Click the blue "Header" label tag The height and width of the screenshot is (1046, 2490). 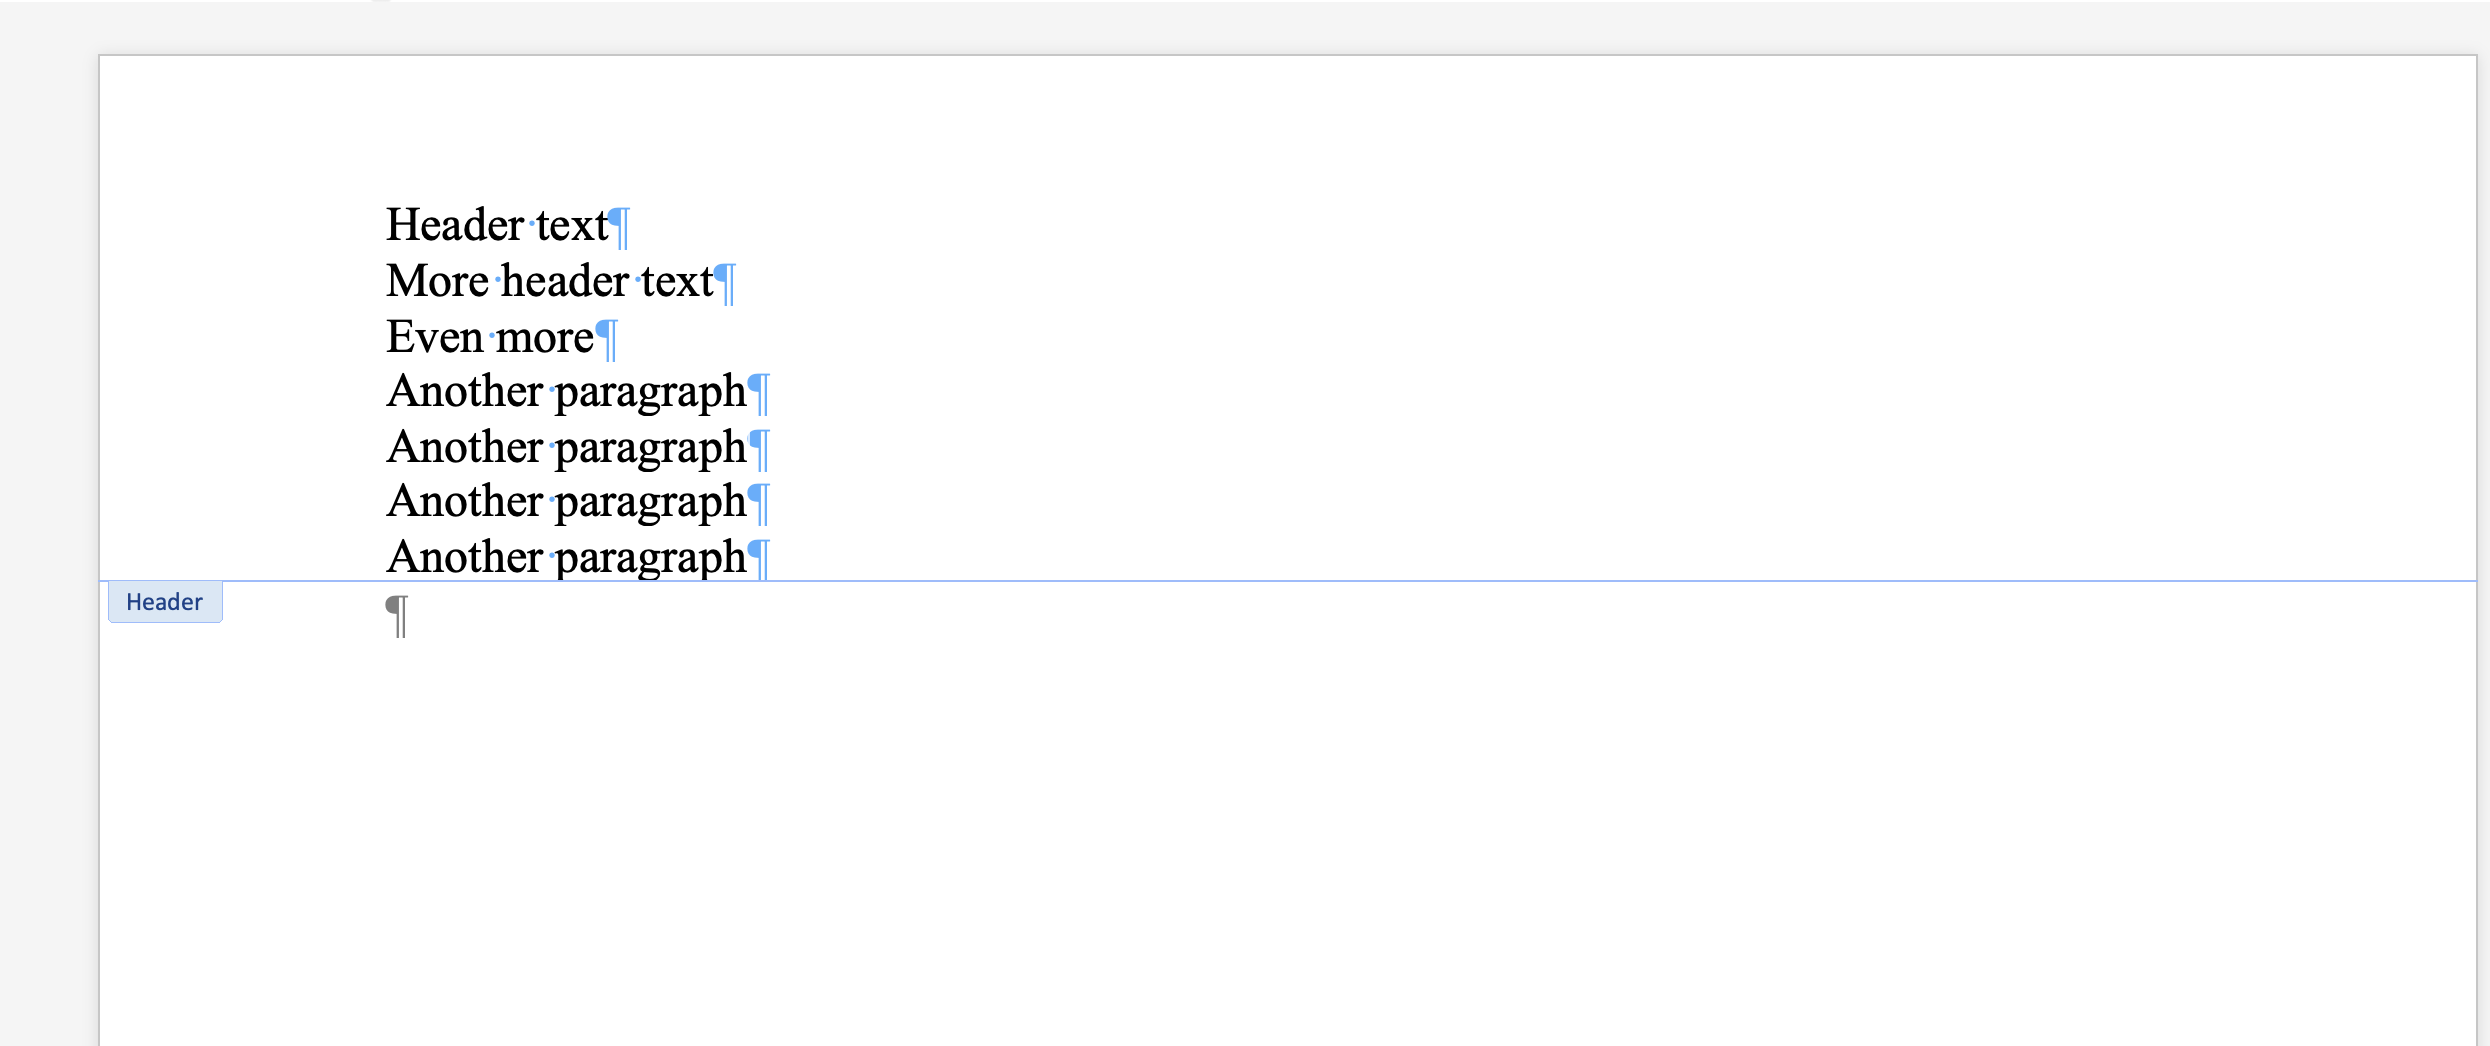pos(165,602)
